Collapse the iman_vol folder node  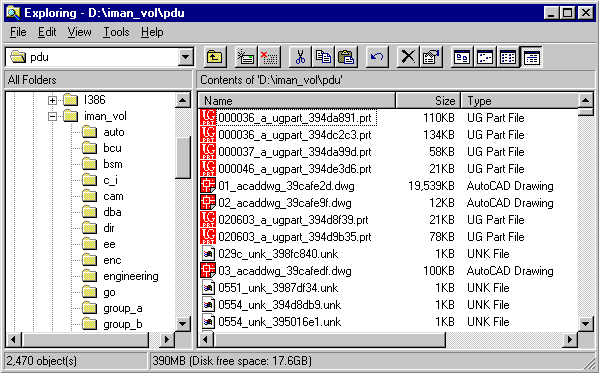[x=52, y=116]
